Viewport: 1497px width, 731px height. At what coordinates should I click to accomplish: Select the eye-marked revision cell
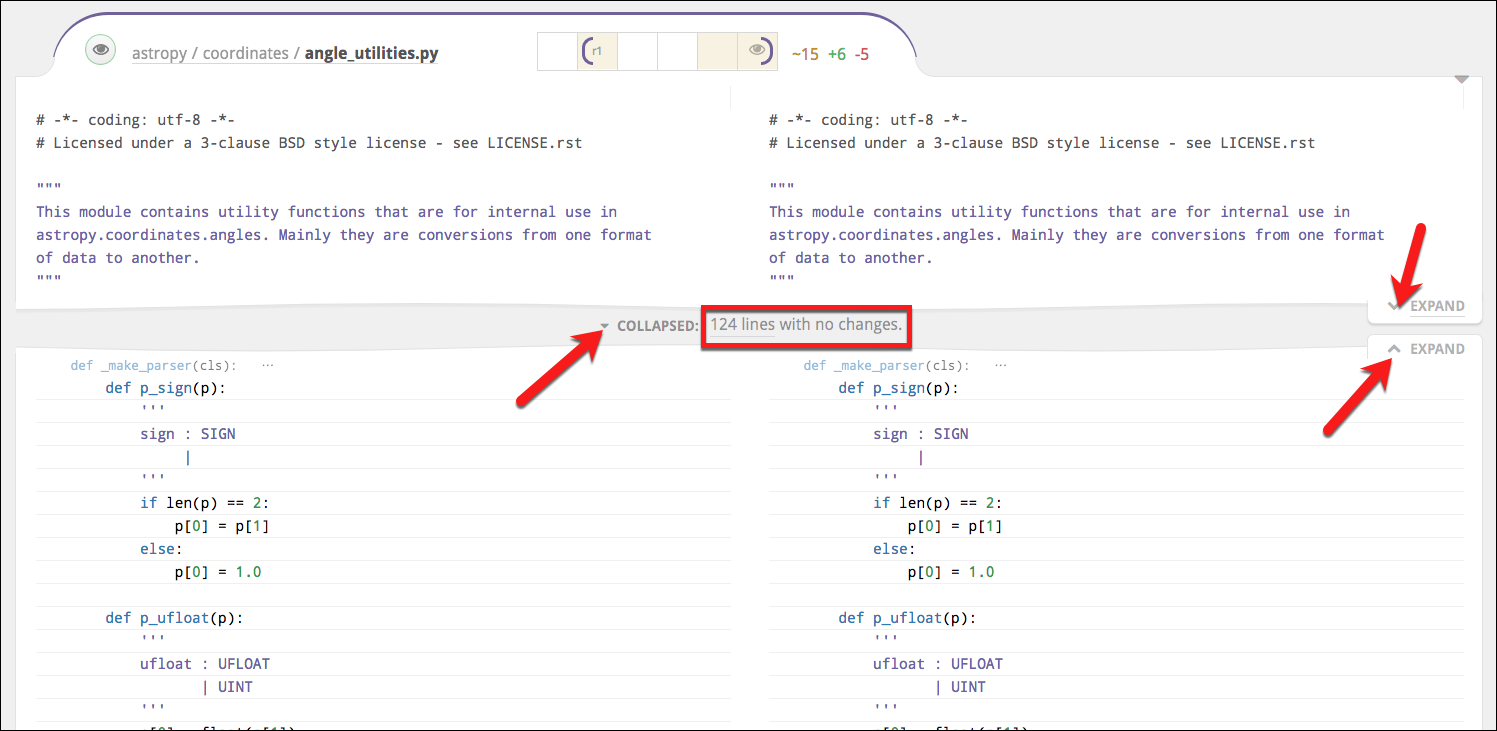757,51
